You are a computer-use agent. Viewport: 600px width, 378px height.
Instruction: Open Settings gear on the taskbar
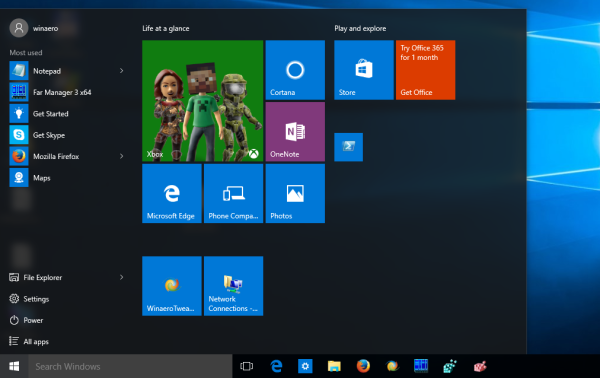point(305,366)
